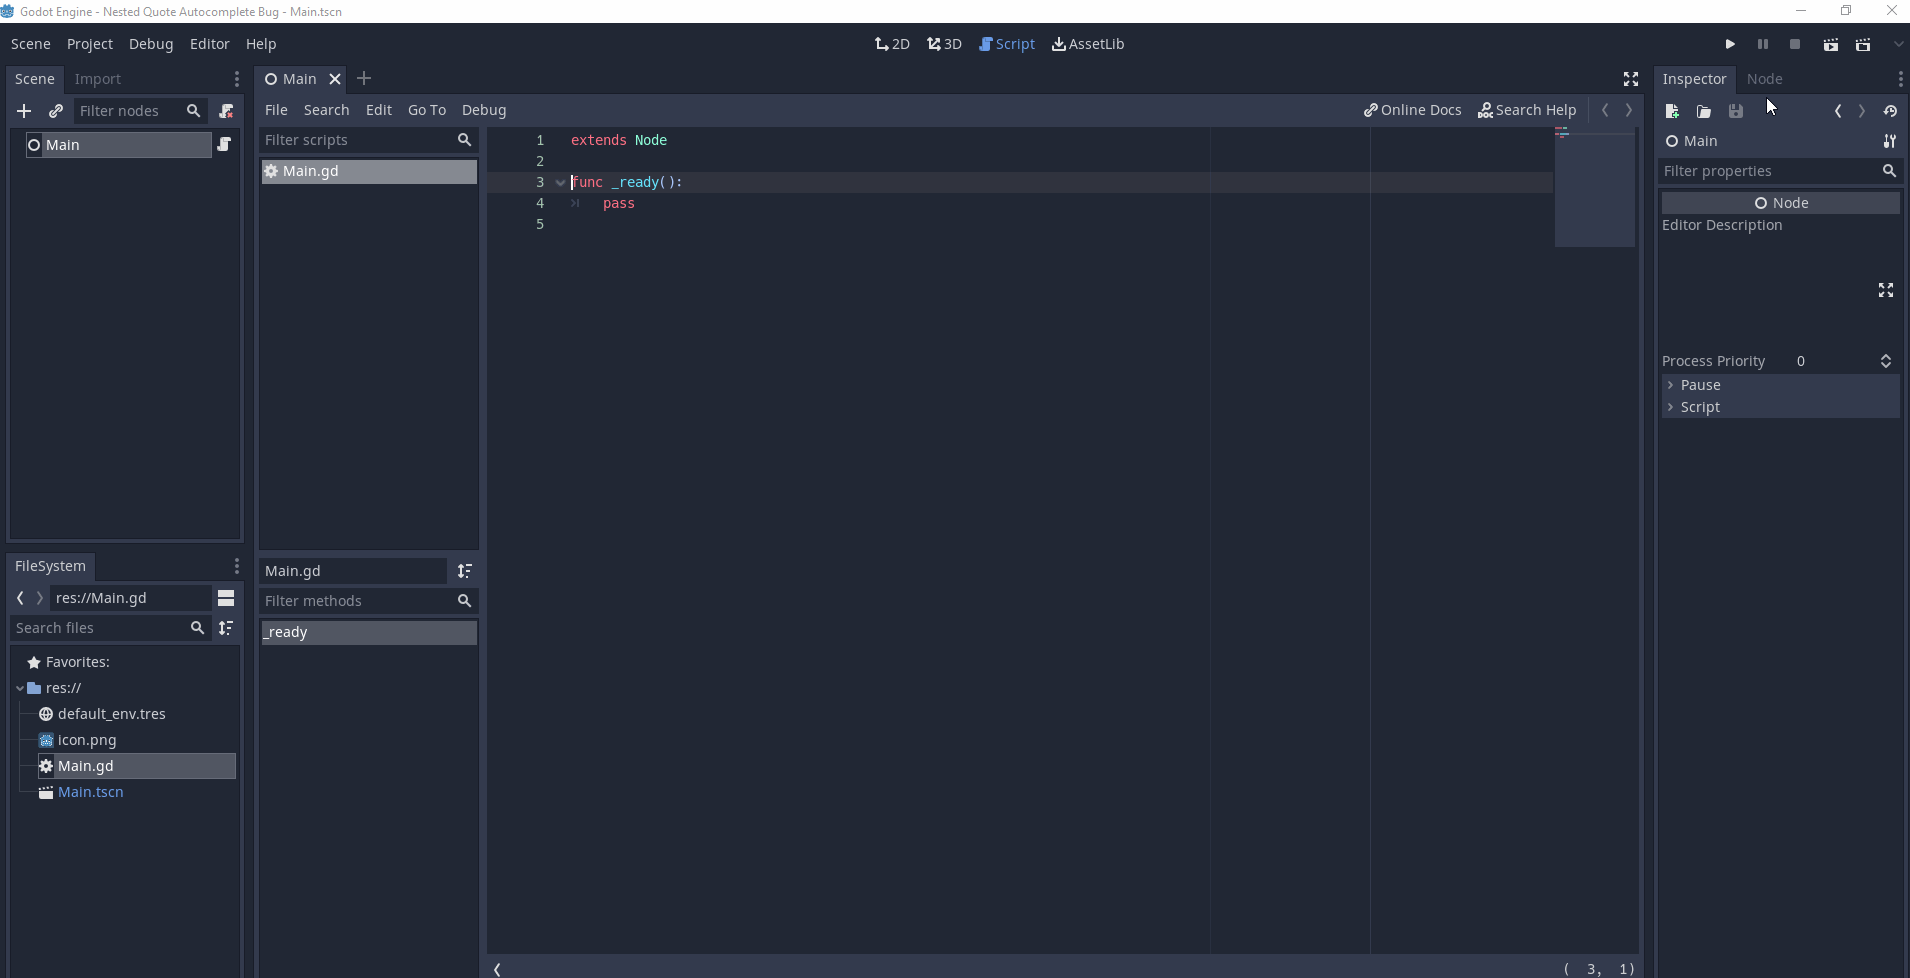Adjust Process Priority stepper arrows
The image size is (1910, 978).
click(1886, 361)
